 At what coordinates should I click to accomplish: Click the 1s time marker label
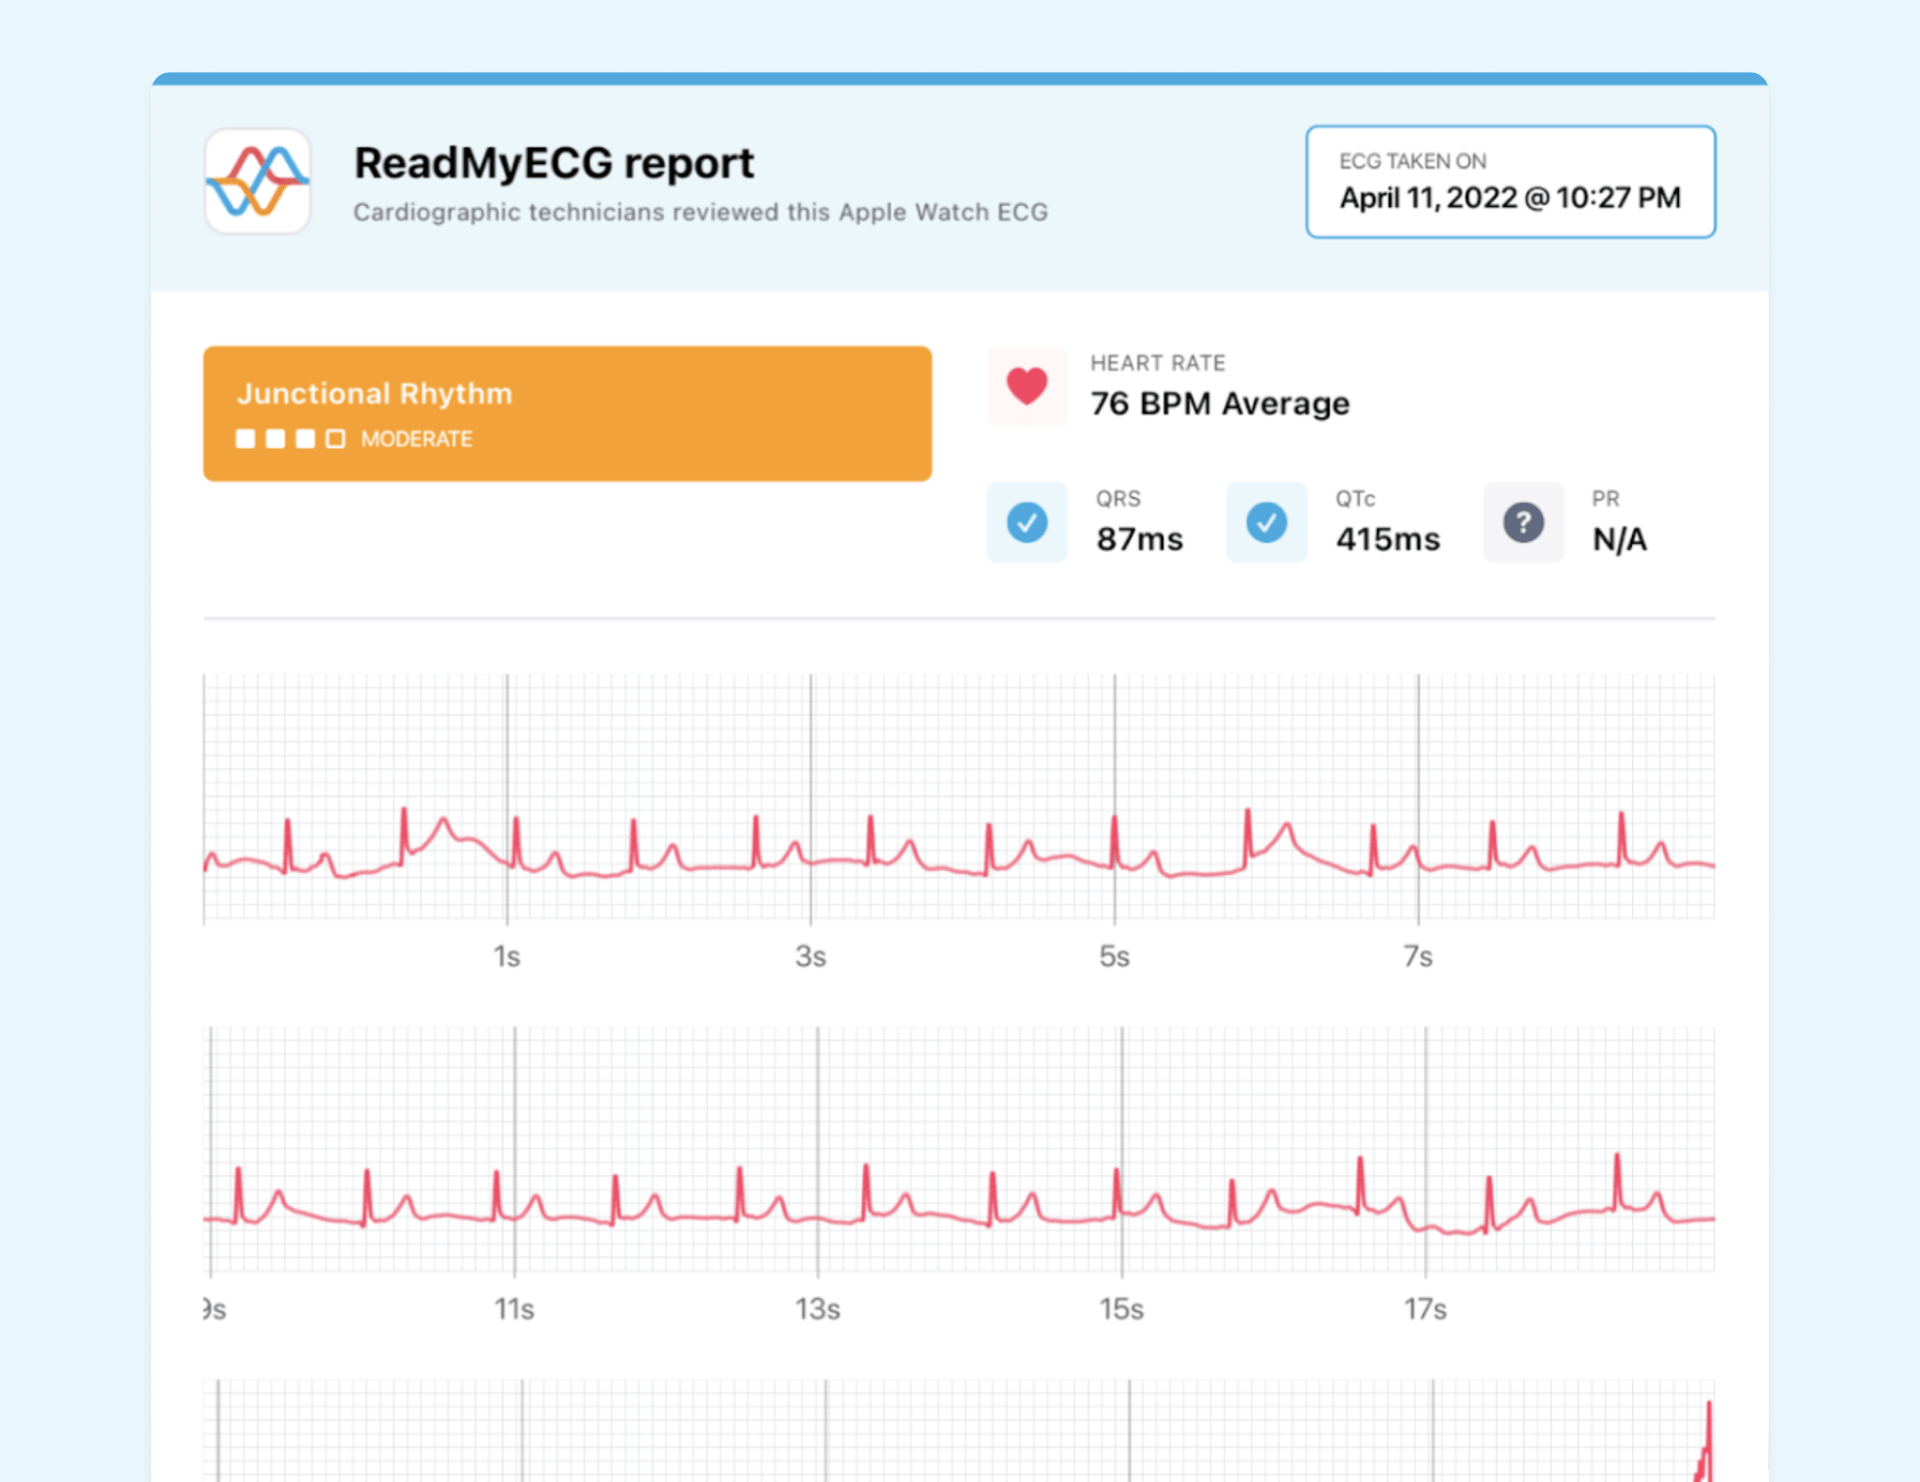[507, 956]
